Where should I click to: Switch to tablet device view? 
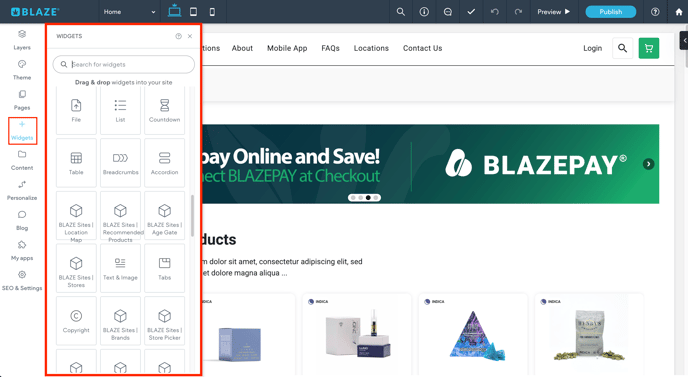tap(193, 12)
